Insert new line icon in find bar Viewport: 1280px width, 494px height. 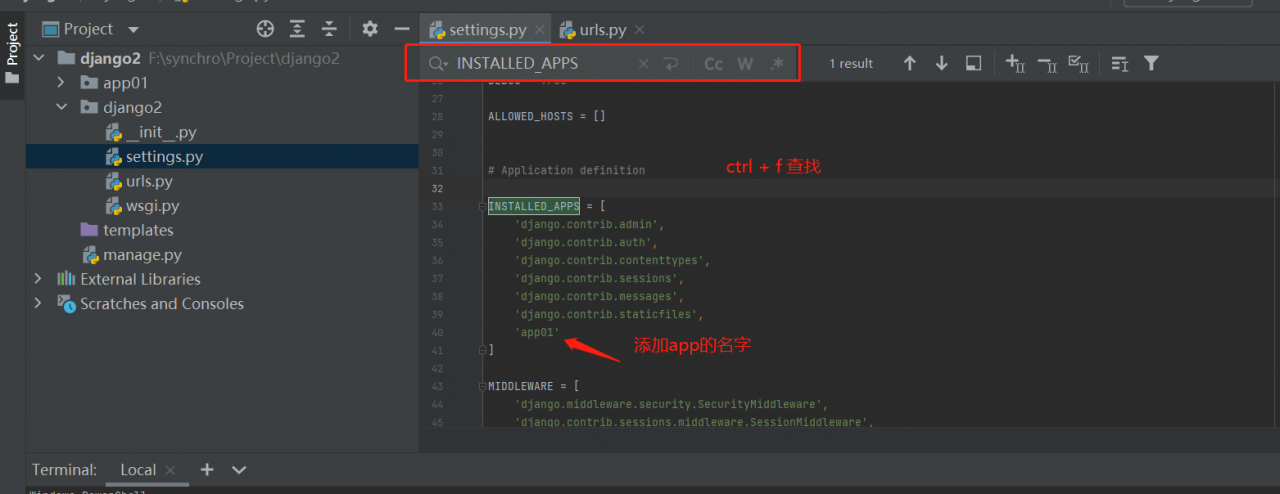click(671, 63)
